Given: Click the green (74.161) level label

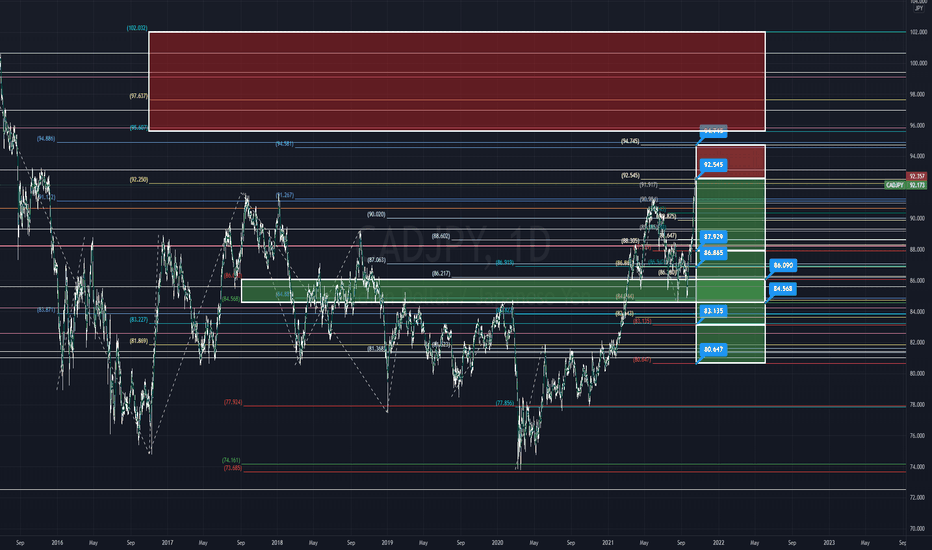Looking at the screenshot, I should coord(231,461).
